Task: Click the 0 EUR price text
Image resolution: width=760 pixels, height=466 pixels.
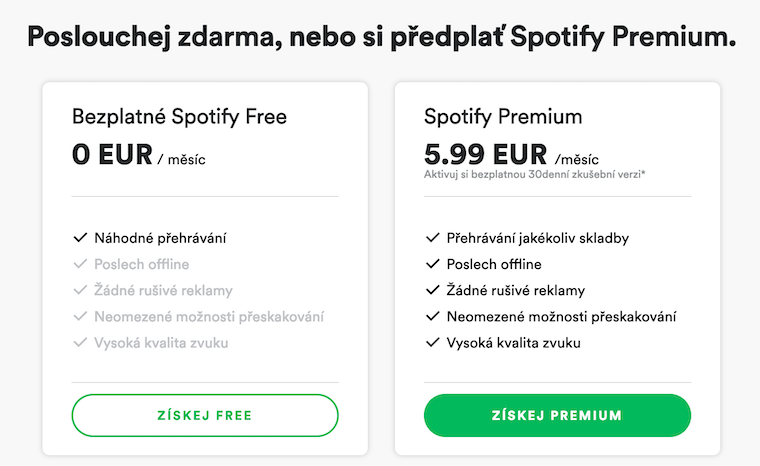Action: [x=112, y=155]
